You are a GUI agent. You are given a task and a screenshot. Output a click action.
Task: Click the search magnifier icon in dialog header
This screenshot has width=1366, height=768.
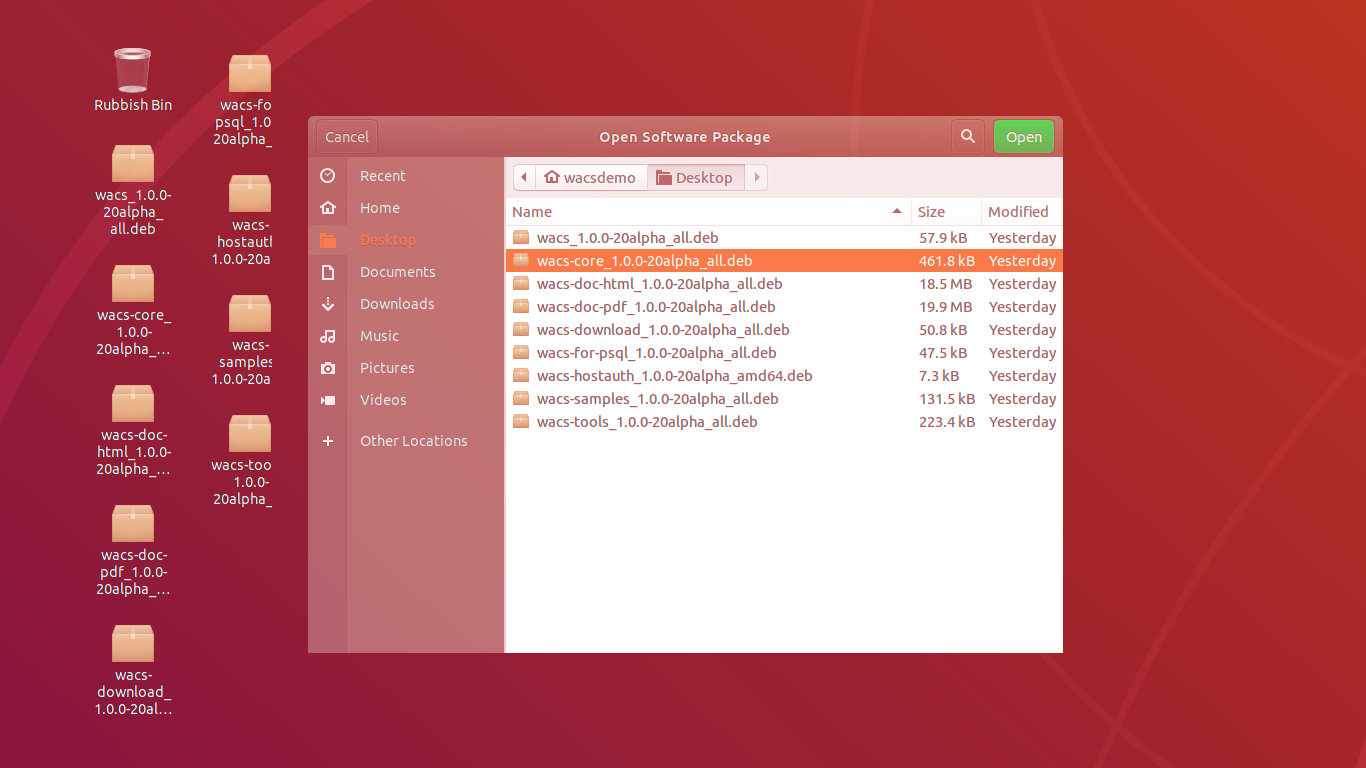pos(967,137)
